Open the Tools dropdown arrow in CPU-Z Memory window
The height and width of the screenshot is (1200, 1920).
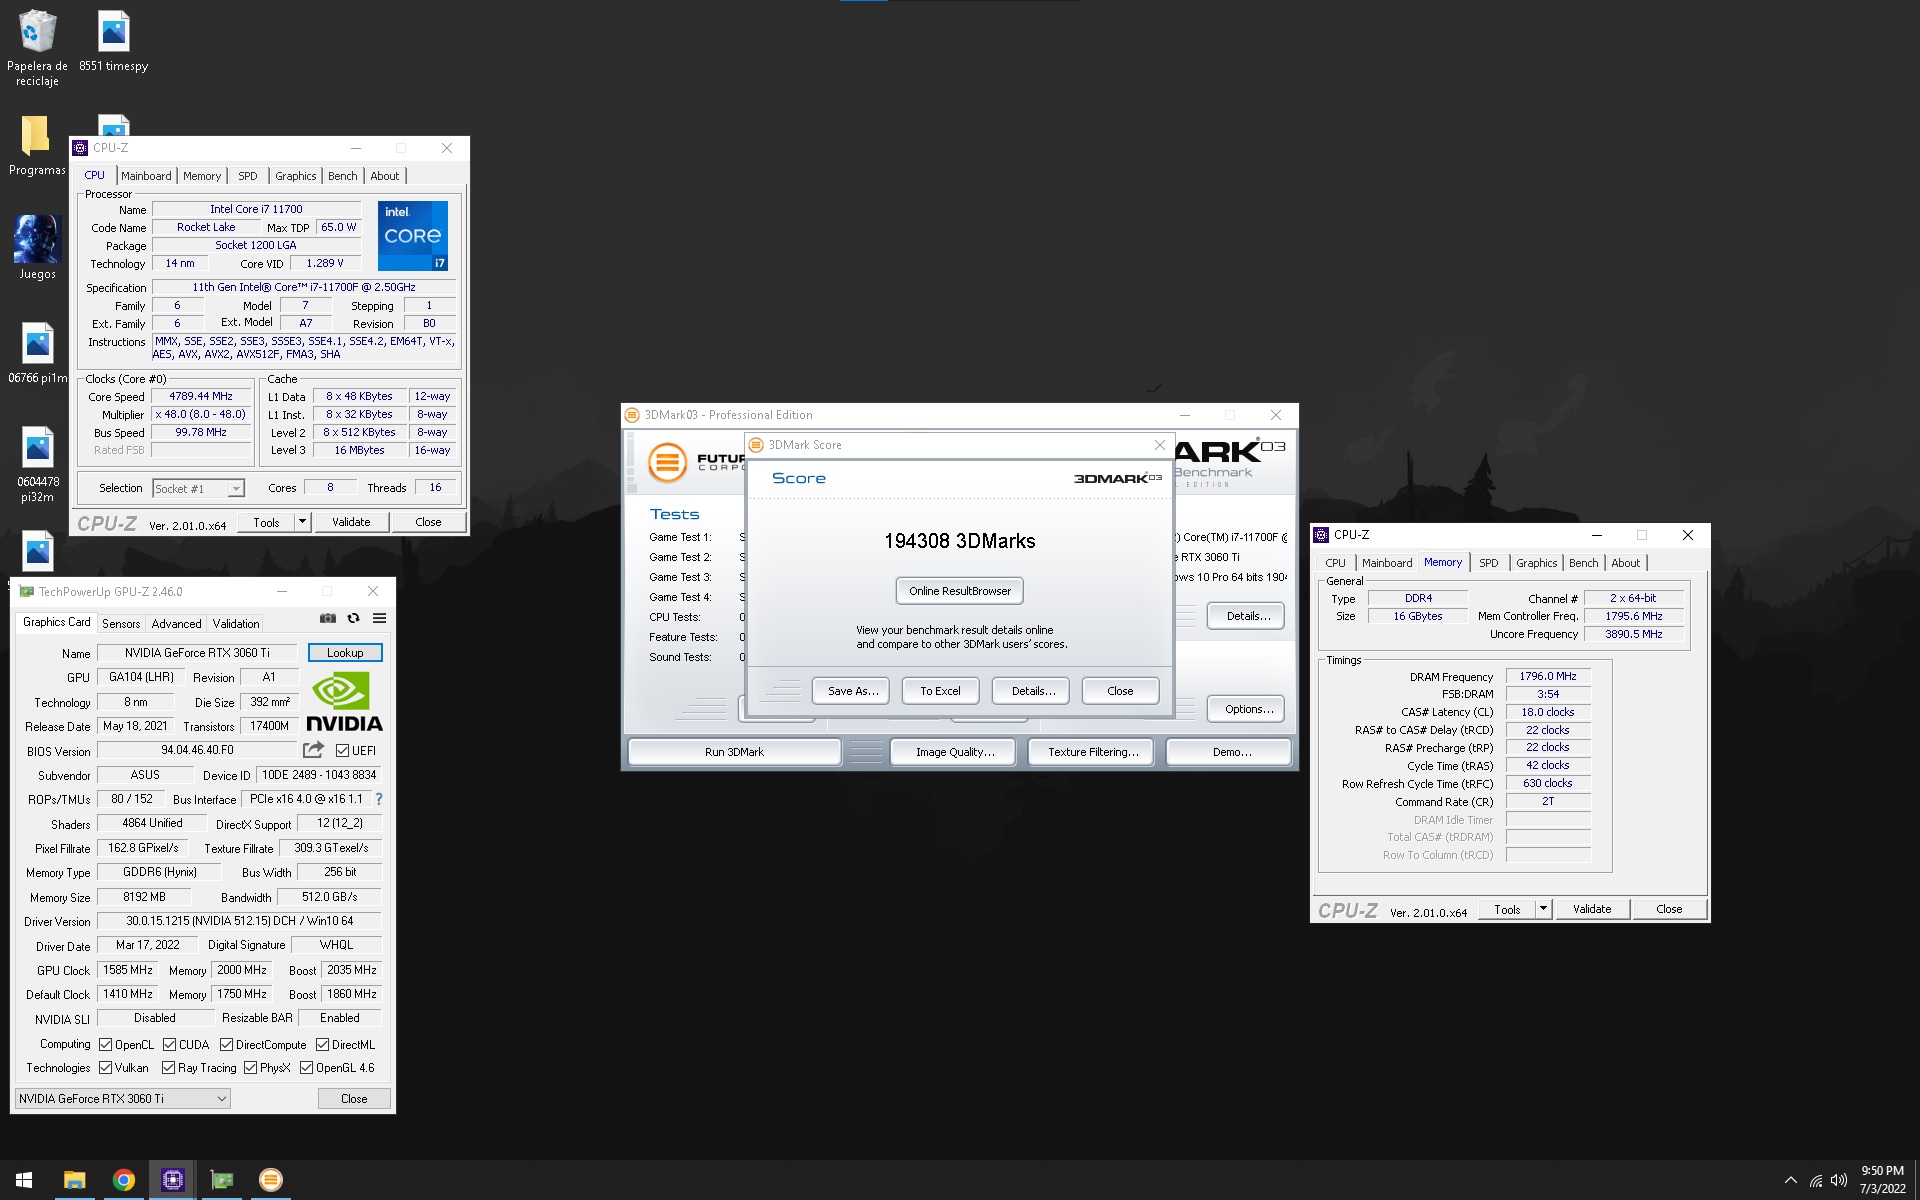[1543, 909]
